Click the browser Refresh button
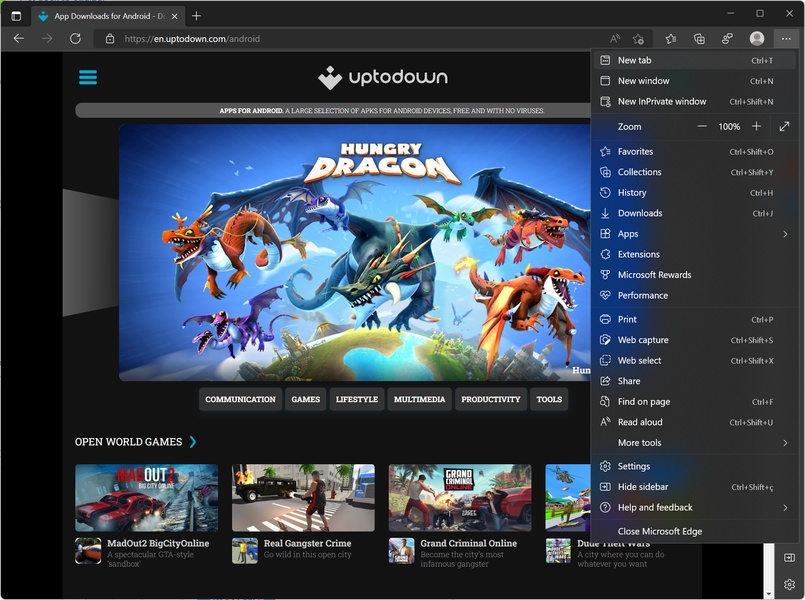This screenshot has height=600, width=805. point(75,38)
